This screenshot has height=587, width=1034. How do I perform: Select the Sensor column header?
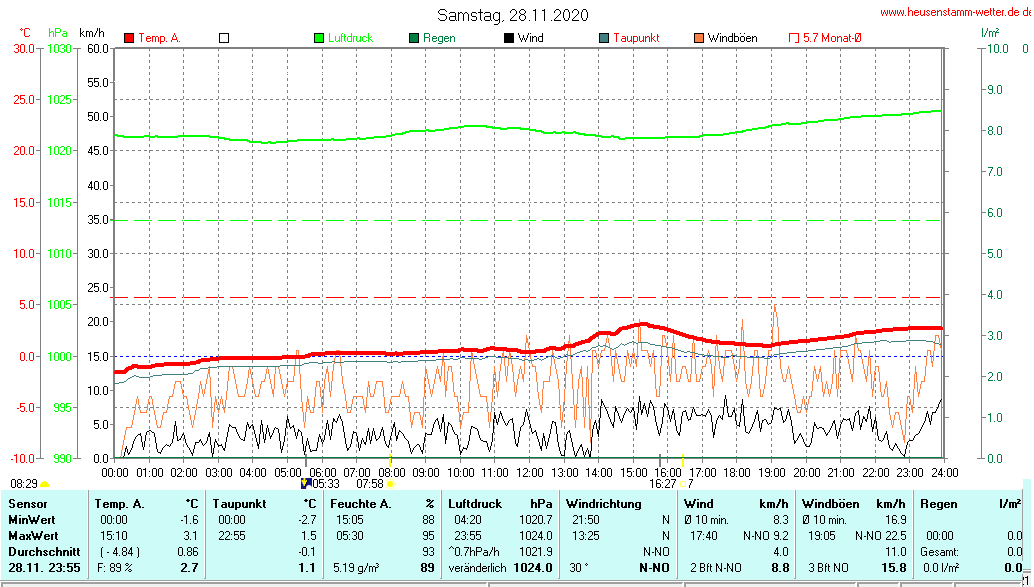click(x=28, y=504)
